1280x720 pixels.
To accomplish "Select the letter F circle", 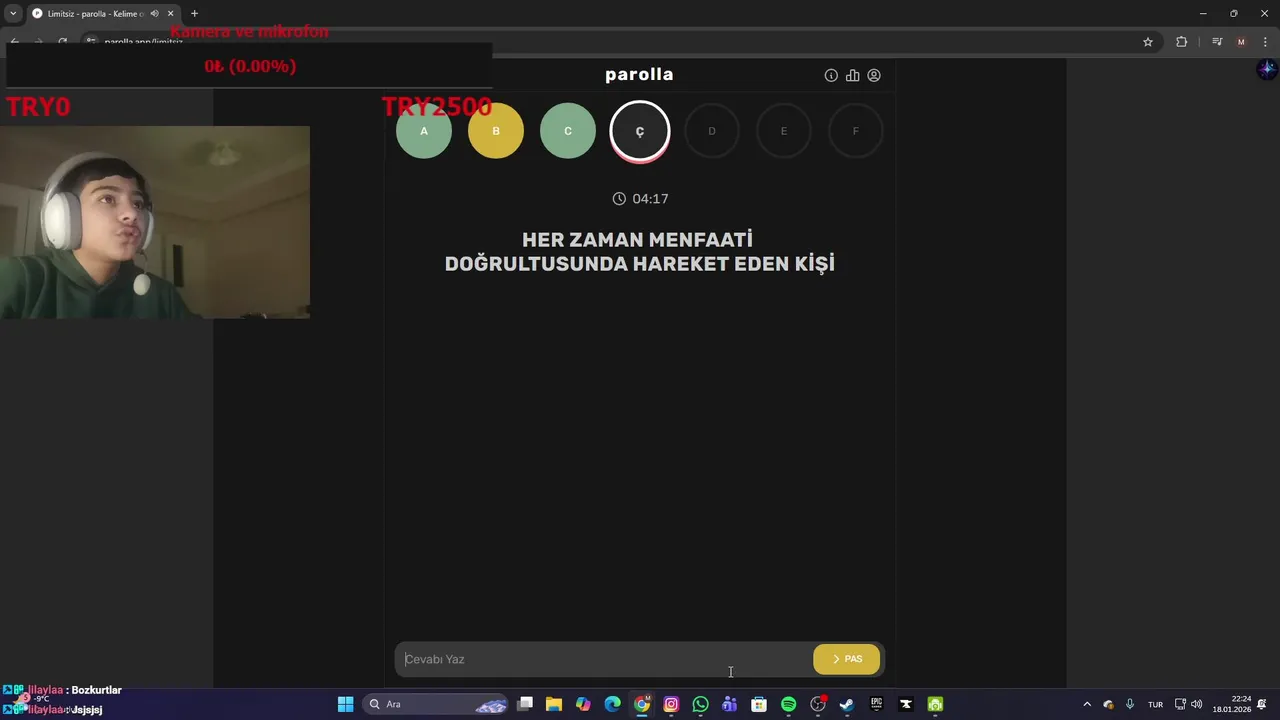I will pos(856,131).
